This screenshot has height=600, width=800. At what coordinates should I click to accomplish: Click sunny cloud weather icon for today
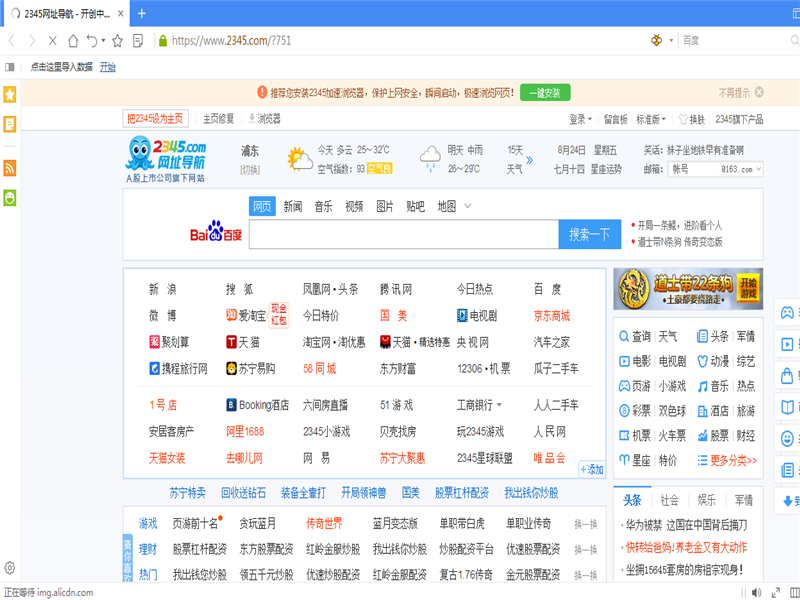[299, 159]
